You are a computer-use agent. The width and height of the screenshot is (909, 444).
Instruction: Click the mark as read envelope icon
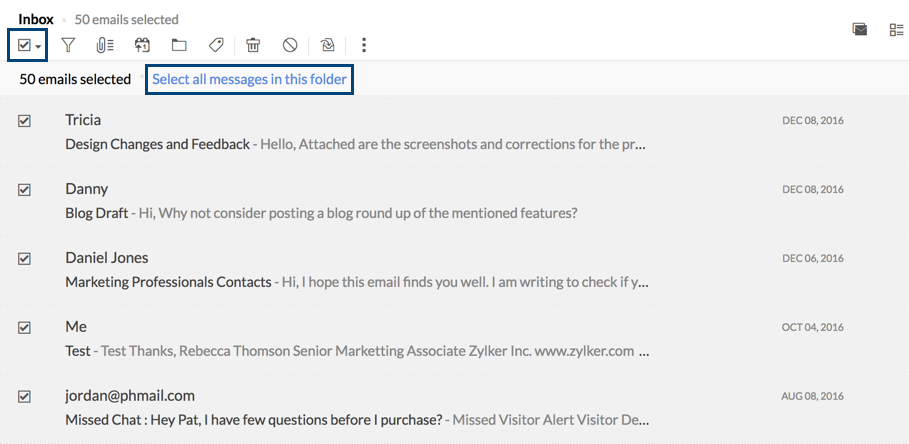[x=327, y=45]
